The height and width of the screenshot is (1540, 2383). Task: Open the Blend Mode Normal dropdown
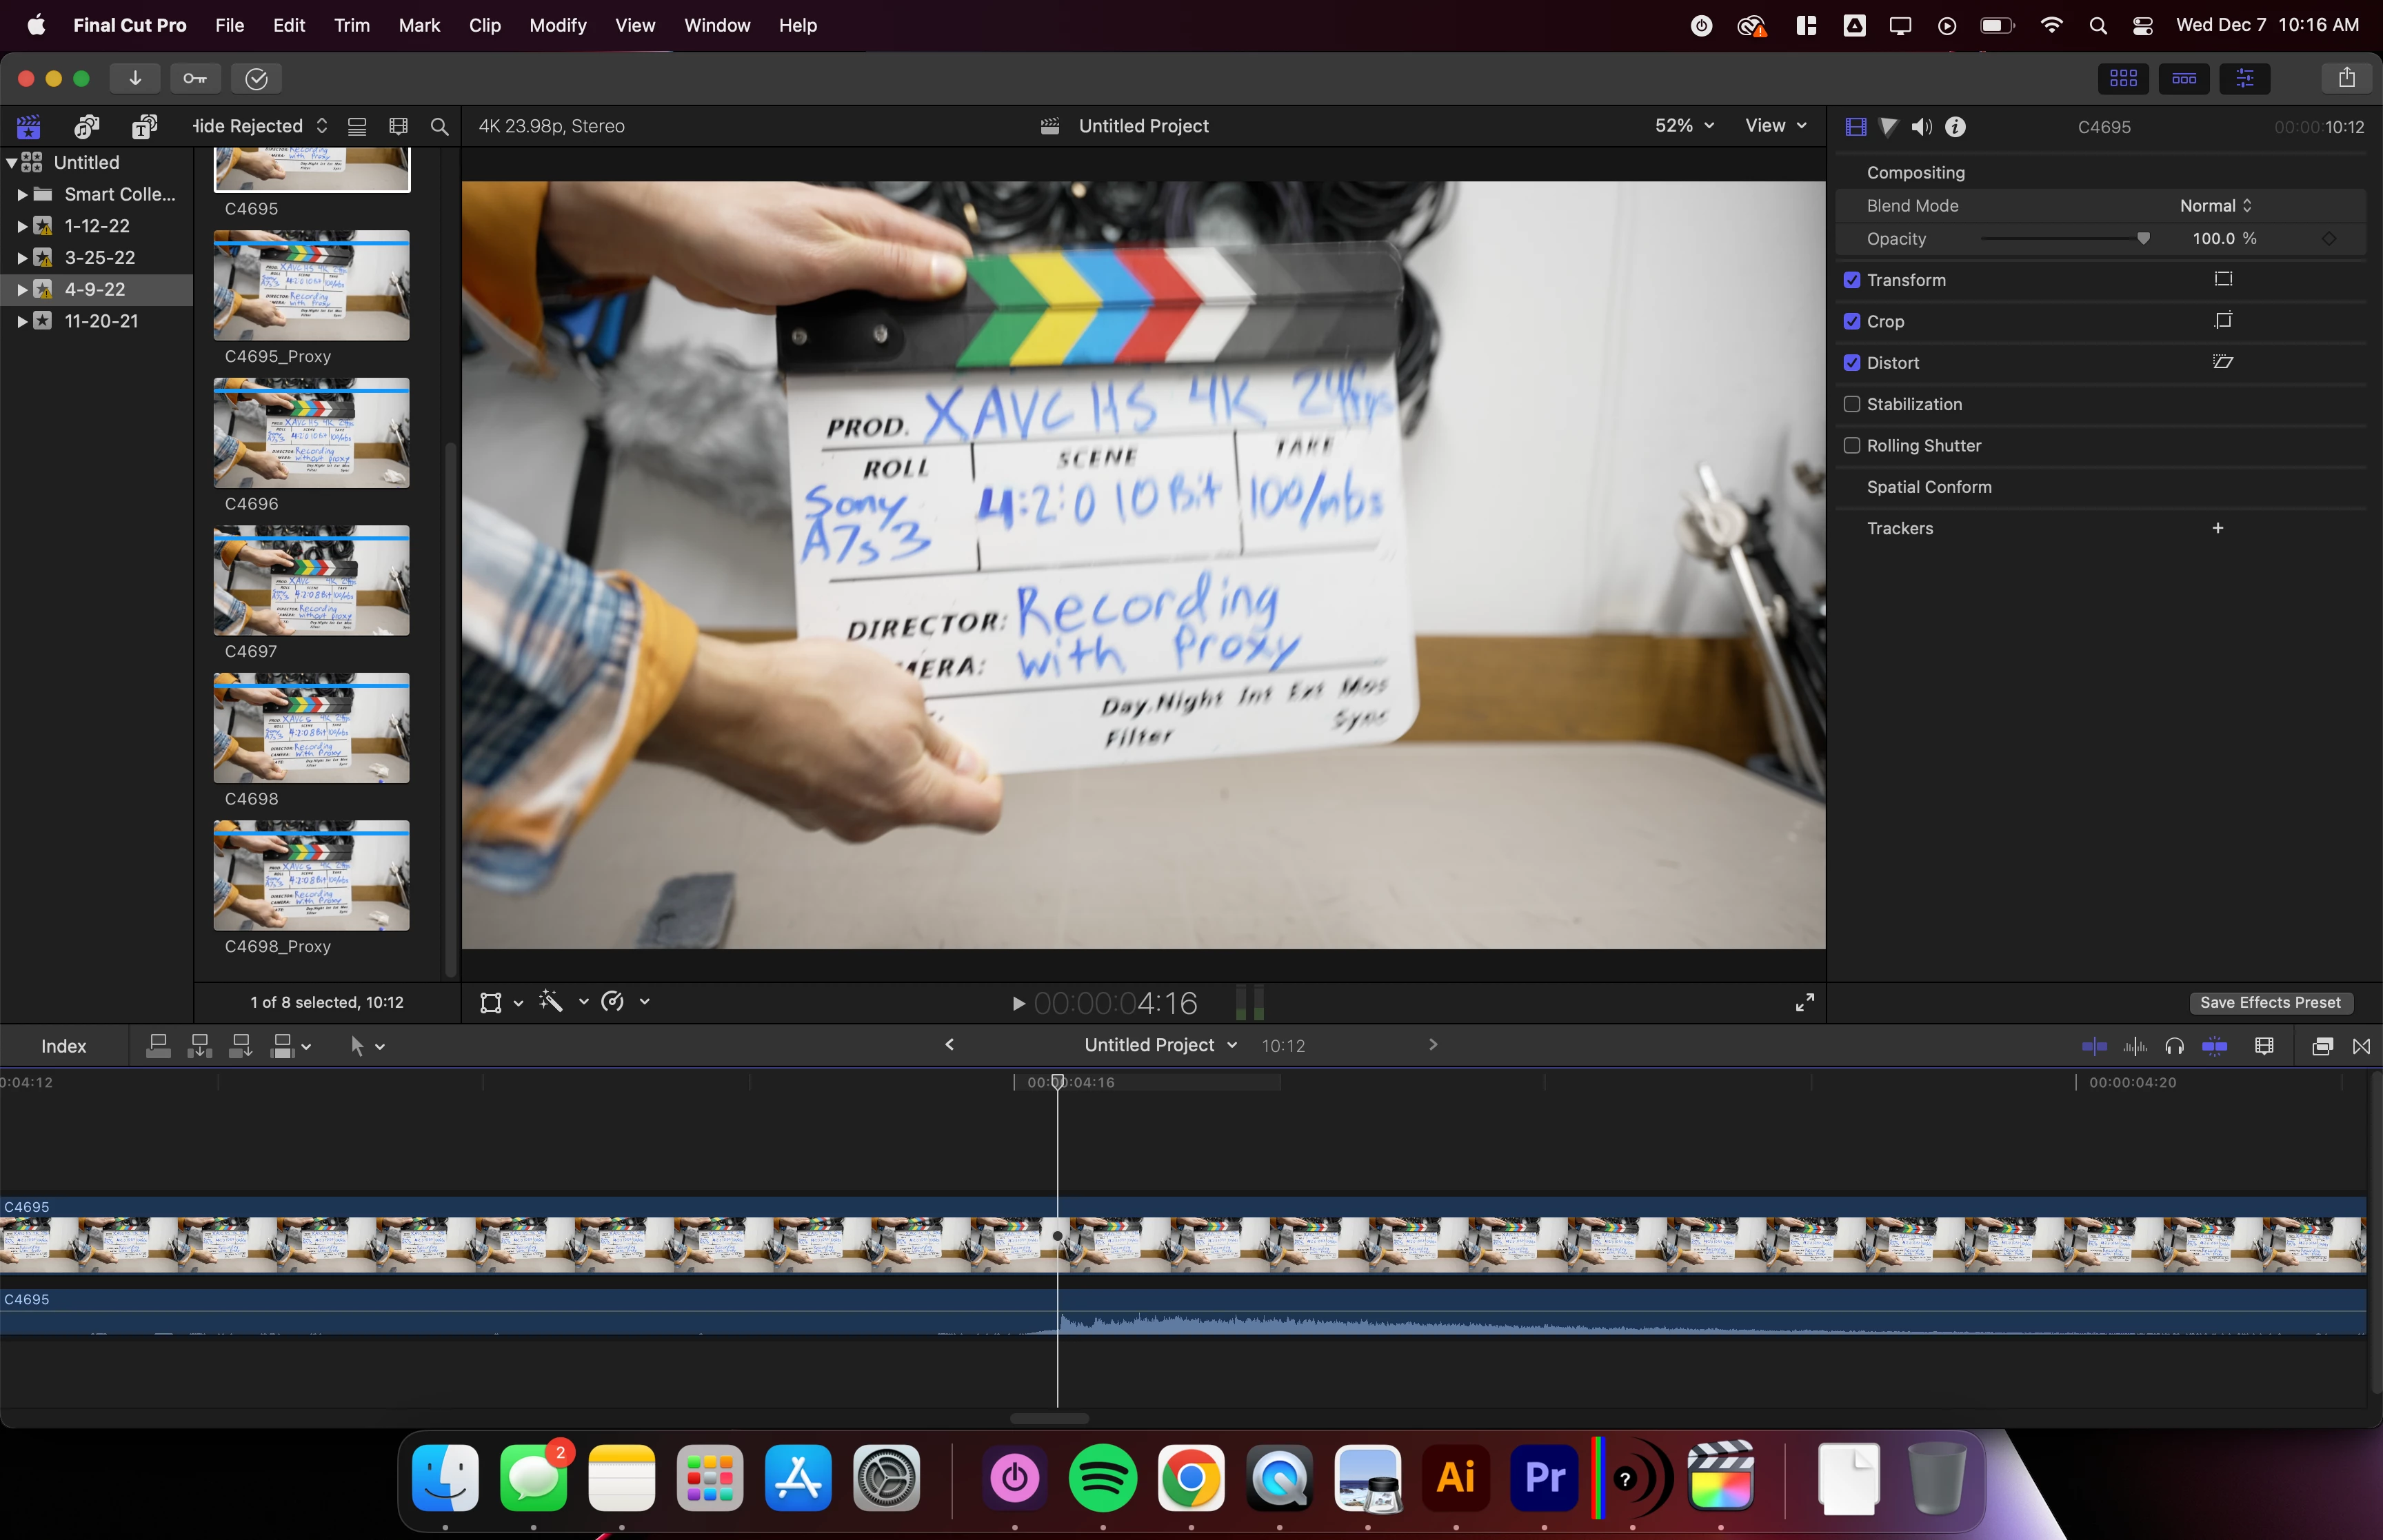pyautogui.click(x=2215, y=206)
